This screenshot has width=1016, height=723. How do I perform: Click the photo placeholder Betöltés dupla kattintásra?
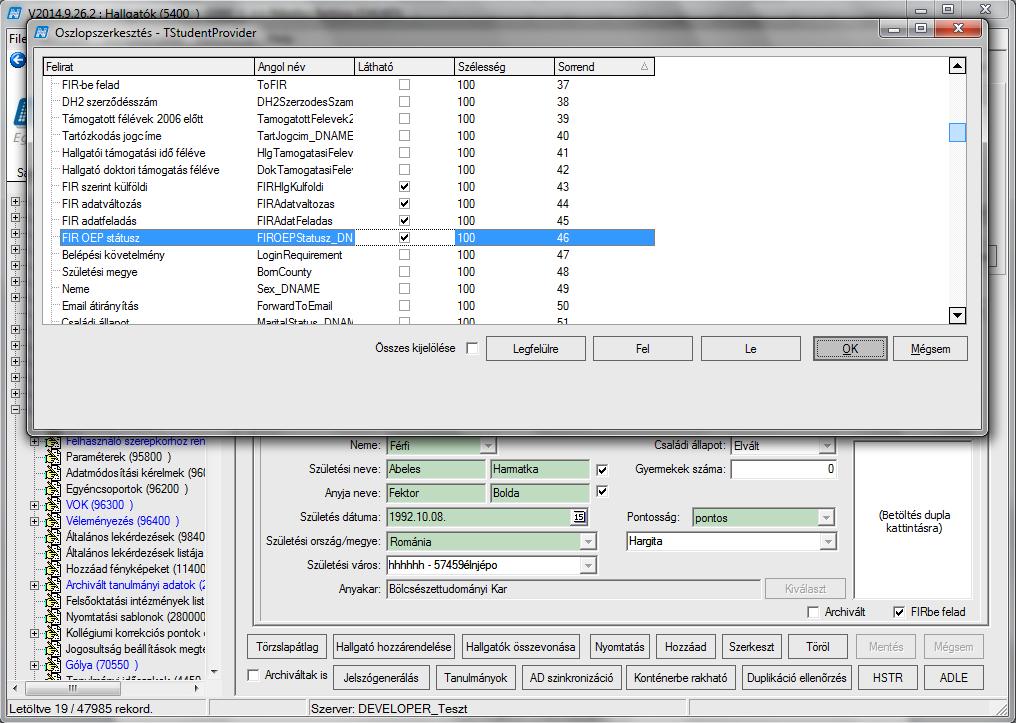pyautogui.click(x=913, y=520)
